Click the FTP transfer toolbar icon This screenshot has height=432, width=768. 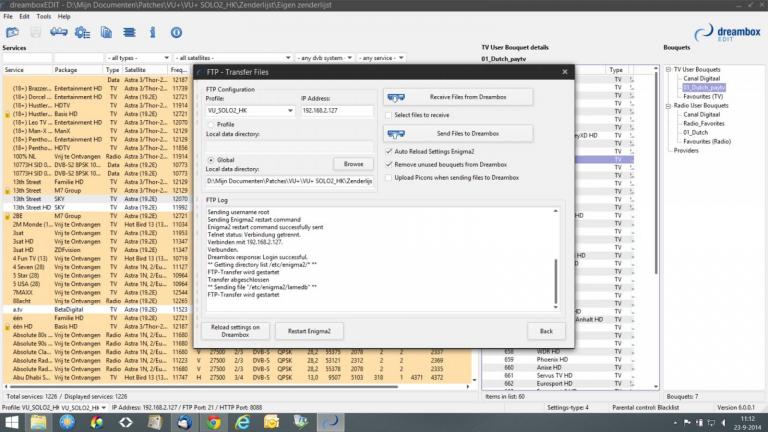point(59,33)
